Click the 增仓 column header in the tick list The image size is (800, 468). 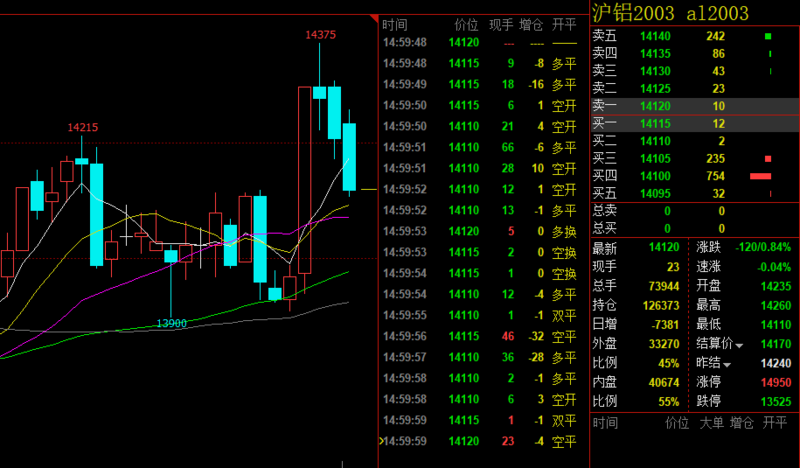coord(531,24)
